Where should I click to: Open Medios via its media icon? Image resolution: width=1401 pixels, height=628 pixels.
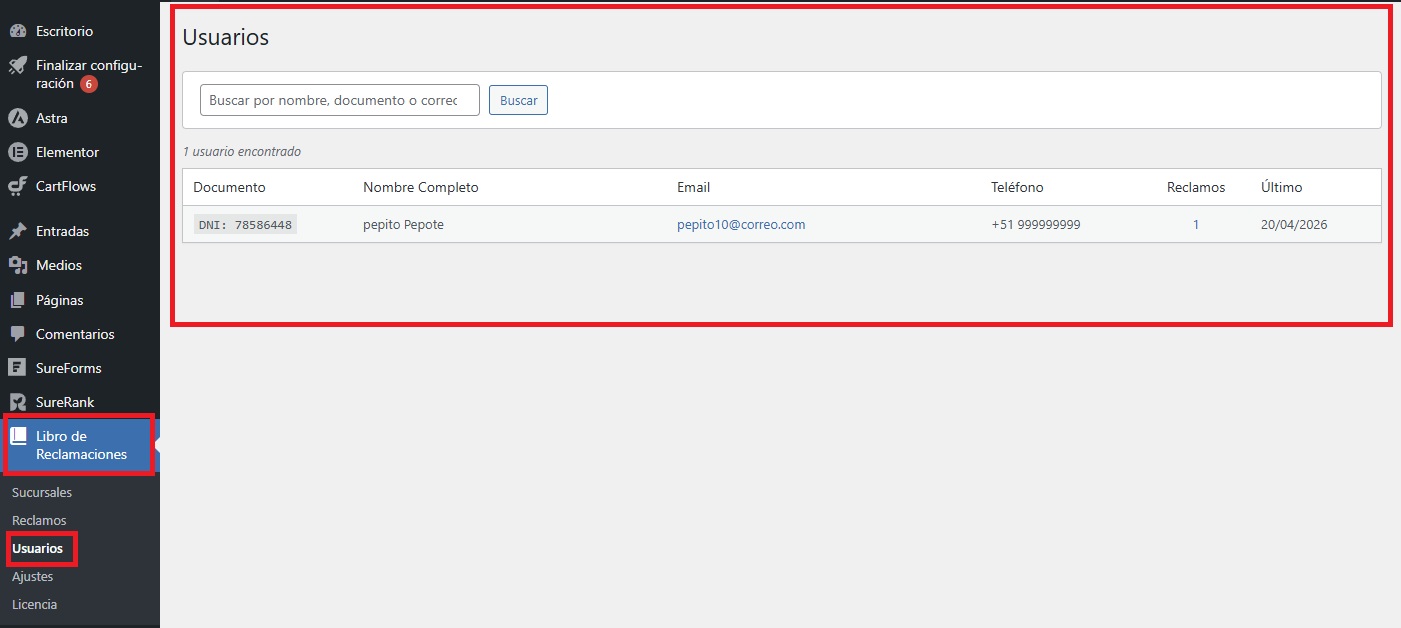pos(17,265)
